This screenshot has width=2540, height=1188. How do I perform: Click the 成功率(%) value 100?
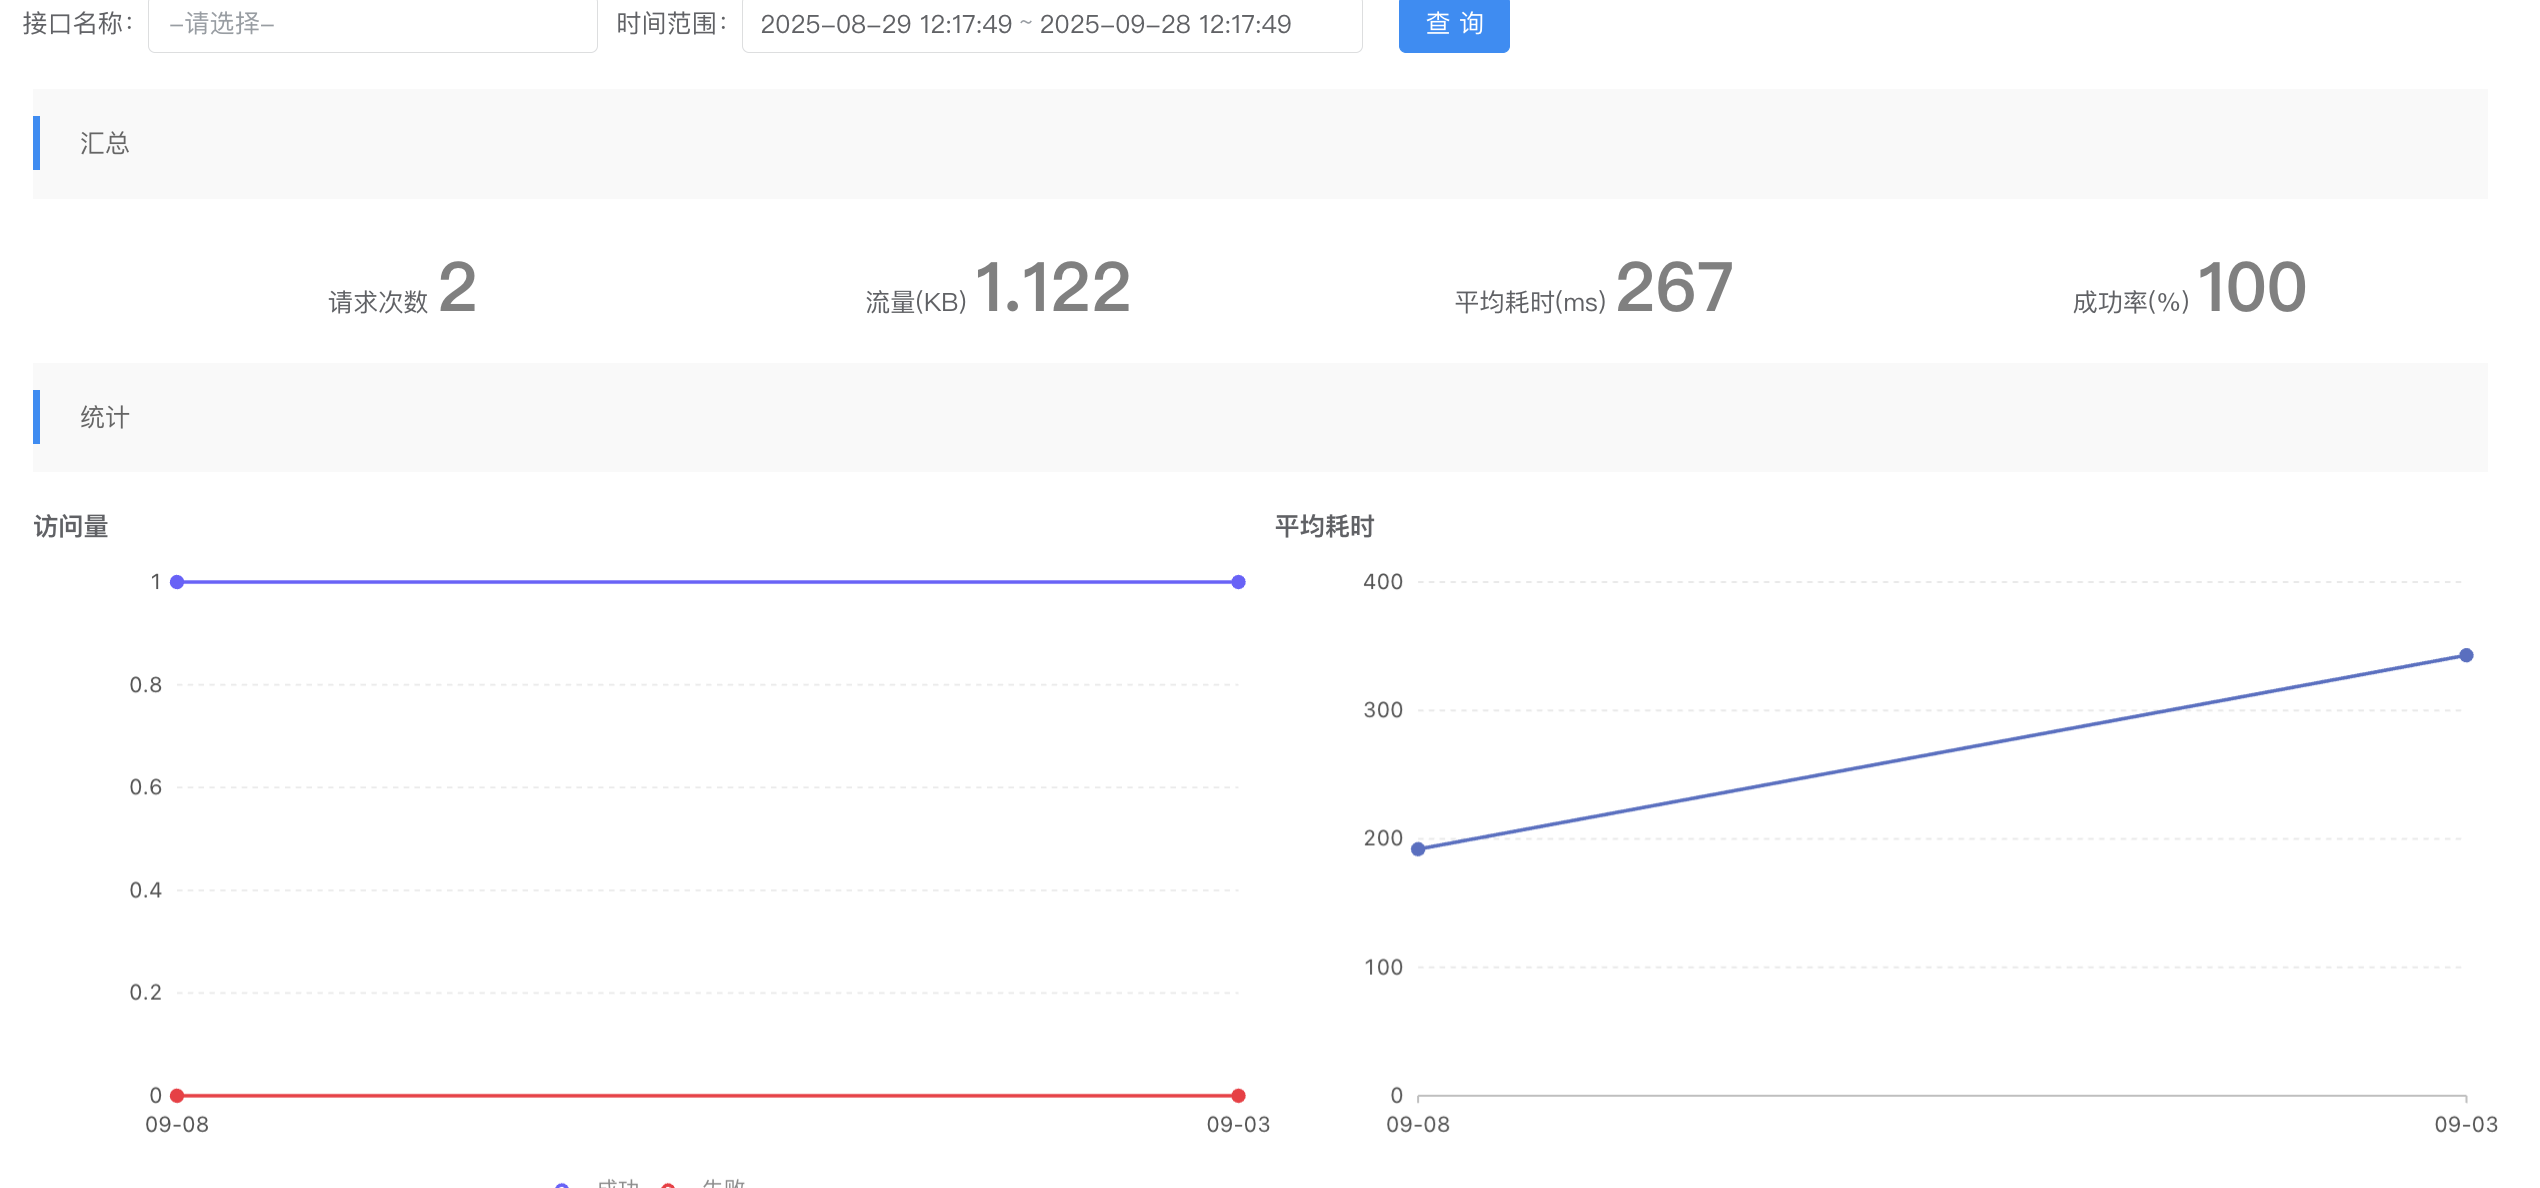pos(2252,288)
